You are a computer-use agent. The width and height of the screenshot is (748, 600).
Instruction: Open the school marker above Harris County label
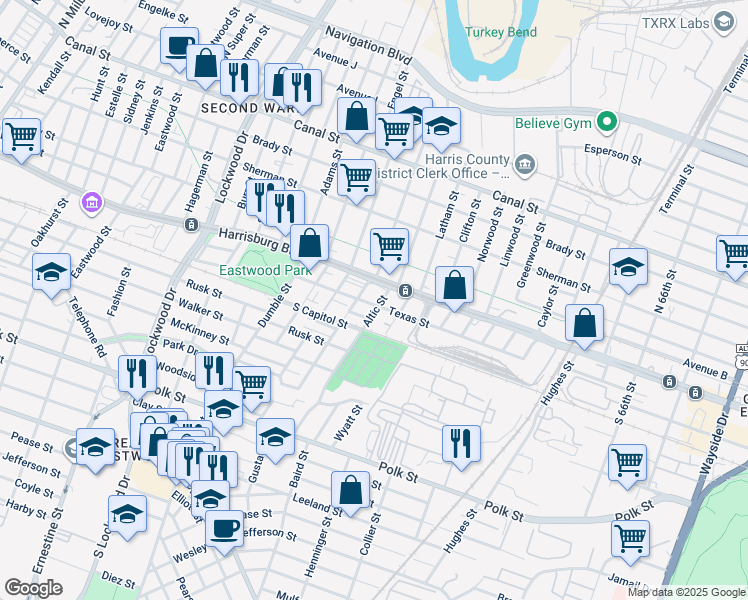point(441,128)
